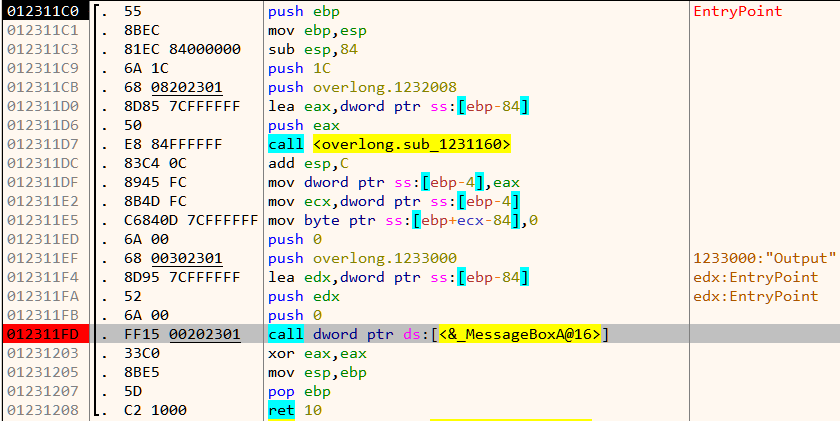Select address row 012311C3
The width and height of the screenshot is (840, 421).
(43, 49)
